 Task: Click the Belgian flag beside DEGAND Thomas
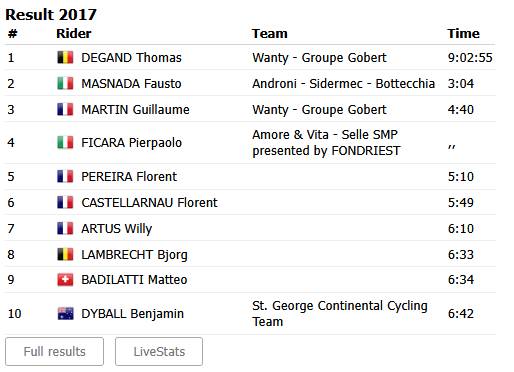click(x=65, y=57)
